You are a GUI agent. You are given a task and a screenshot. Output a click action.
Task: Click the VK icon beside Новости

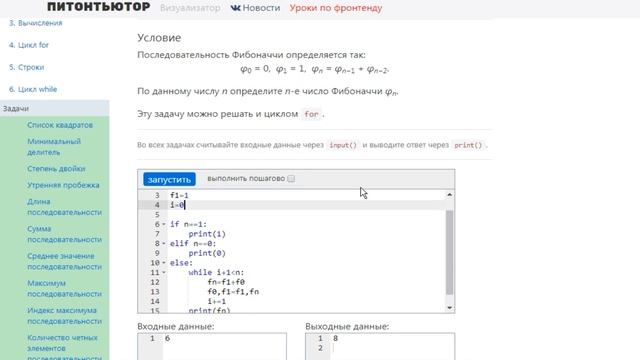pos(235,8)
